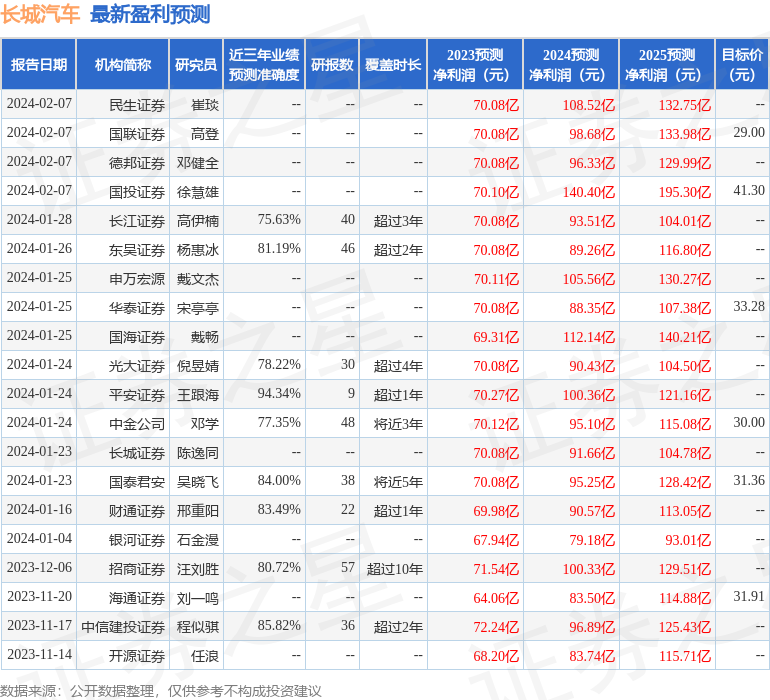This screenshot has height=700, width=770.
Task: Select the 东吴证券 row name
Action: 137,250
